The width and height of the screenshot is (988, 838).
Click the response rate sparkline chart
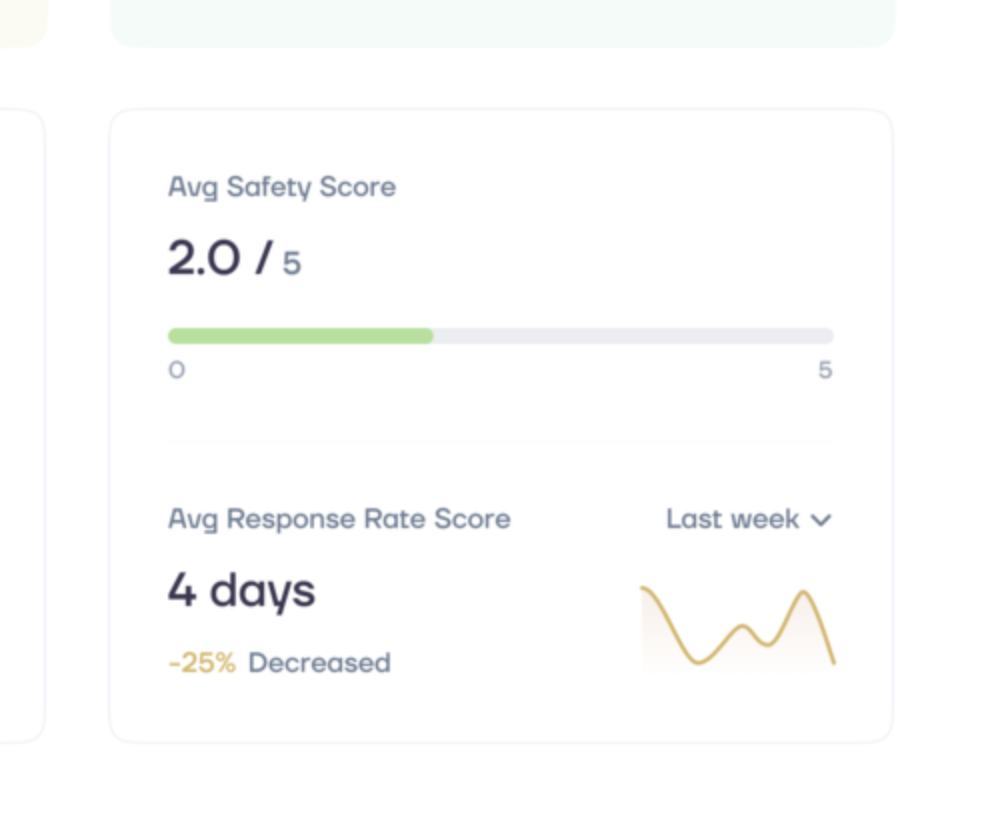coord(737,628)
